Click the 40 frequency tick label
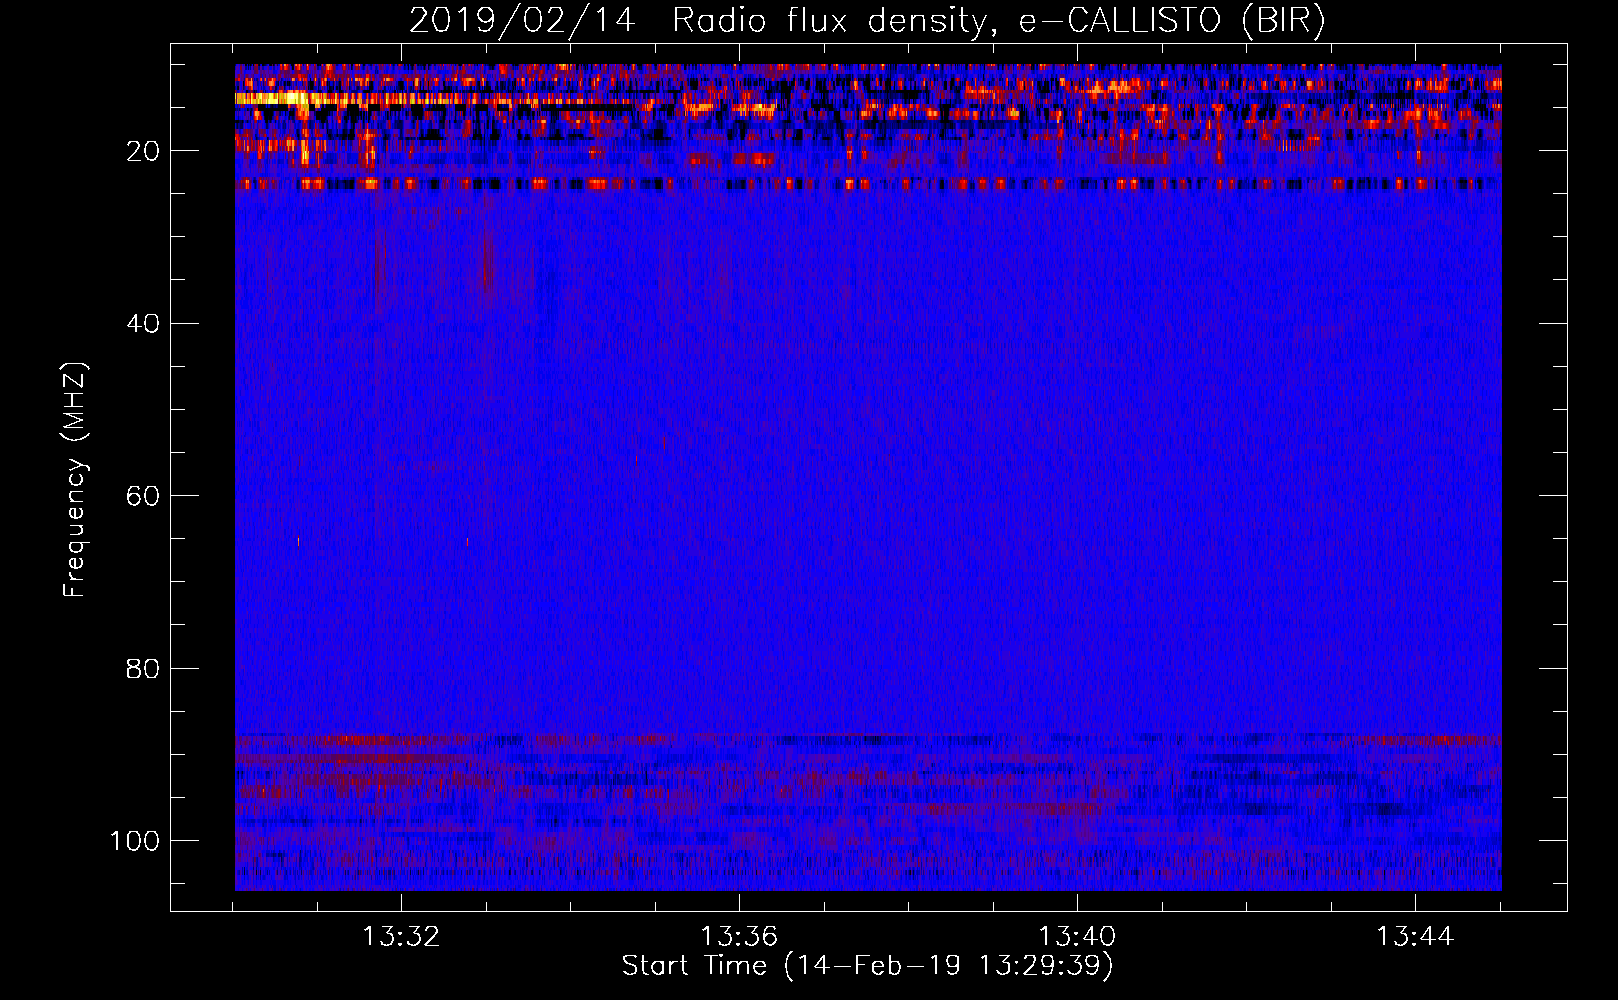The width and height of the screenshot is (1618, 1000). [143, 324]
